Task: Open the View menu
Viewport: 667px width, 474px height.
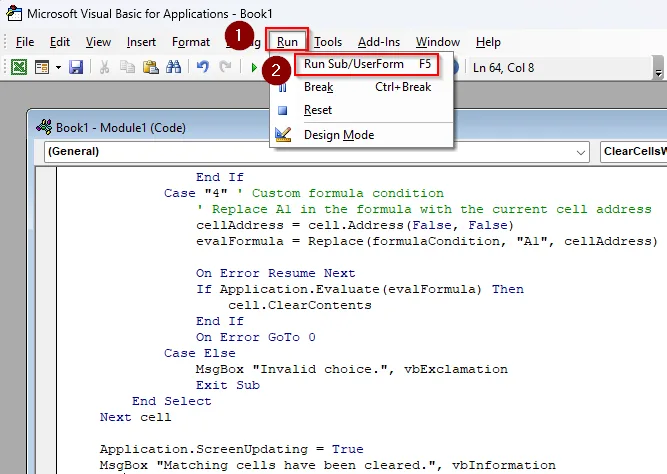Action: tap(98, 42)
